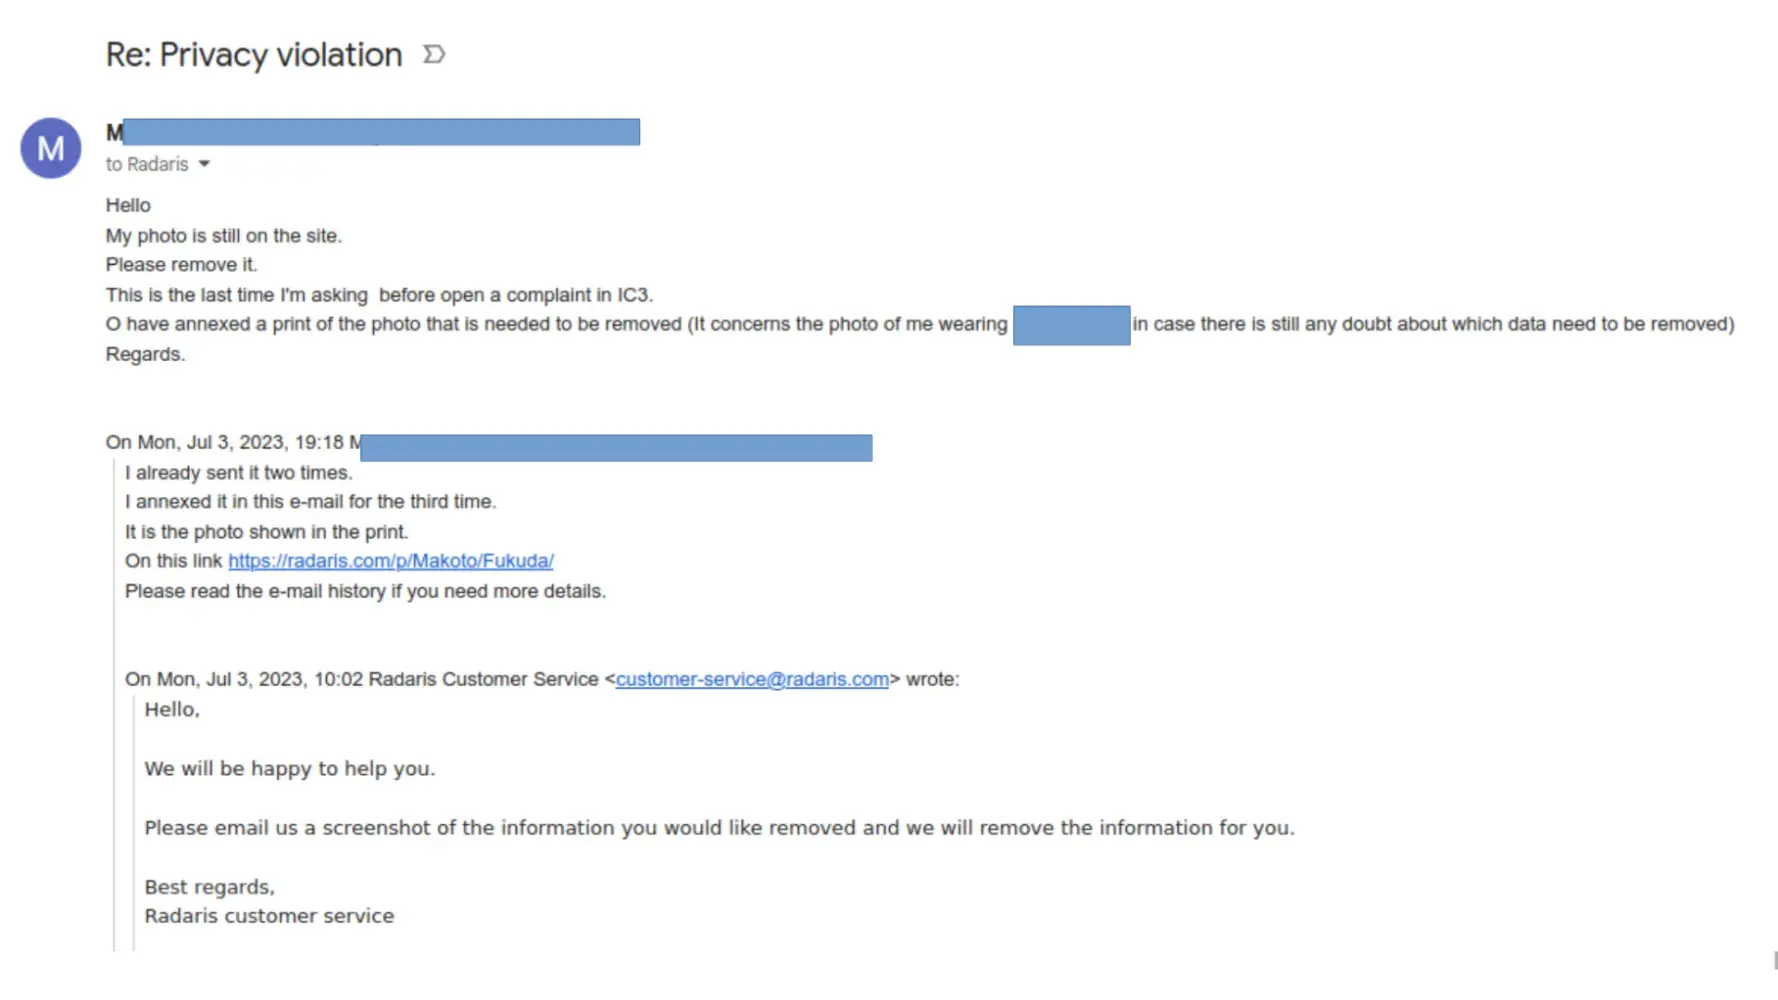The image size is (1778, 1000).
Task: Click the 'Radaris customer service' signature line
Action: (x=269, y=916)
